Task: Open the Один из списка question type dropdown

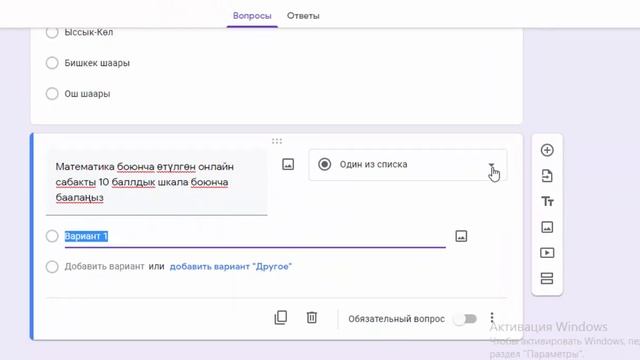Action: coord(408,164)
